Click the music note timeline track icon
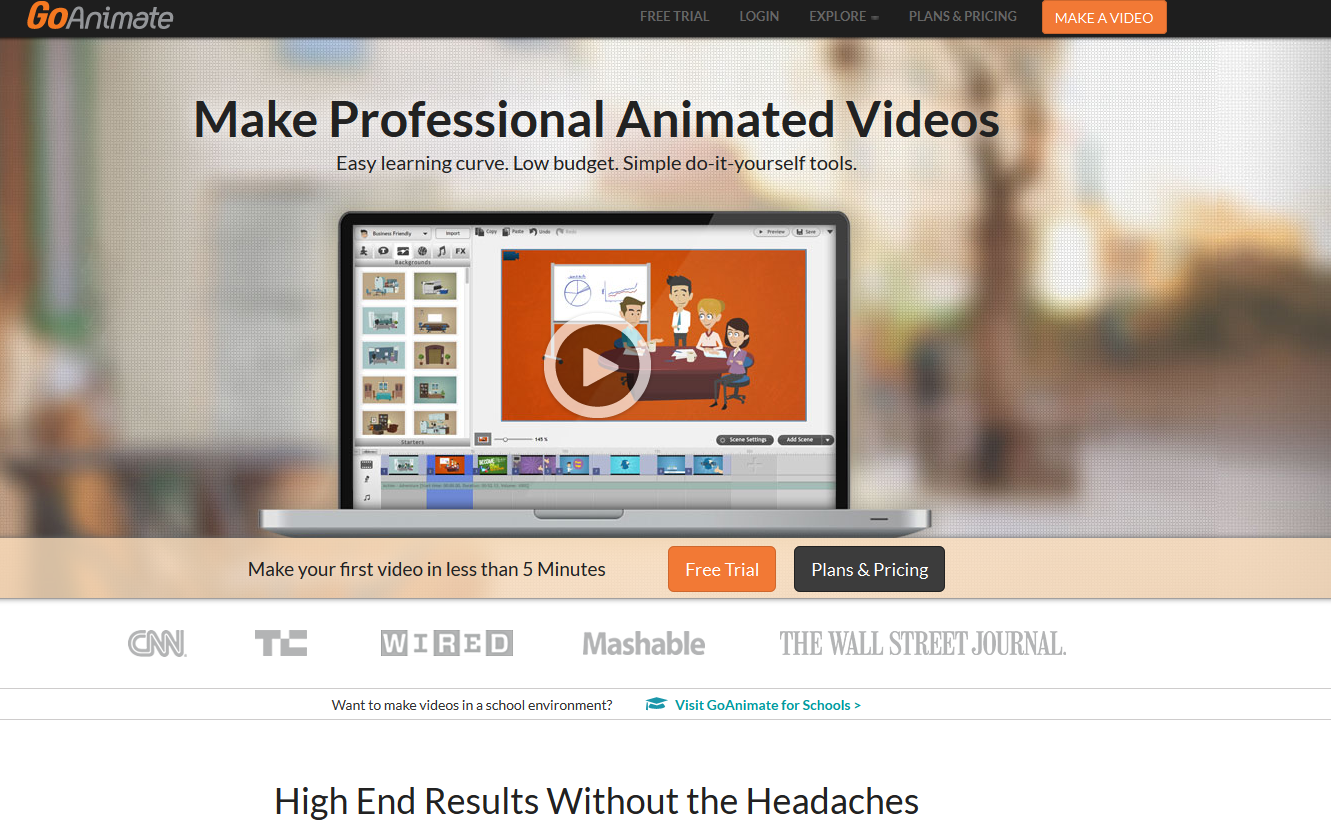 coord(366,497)
